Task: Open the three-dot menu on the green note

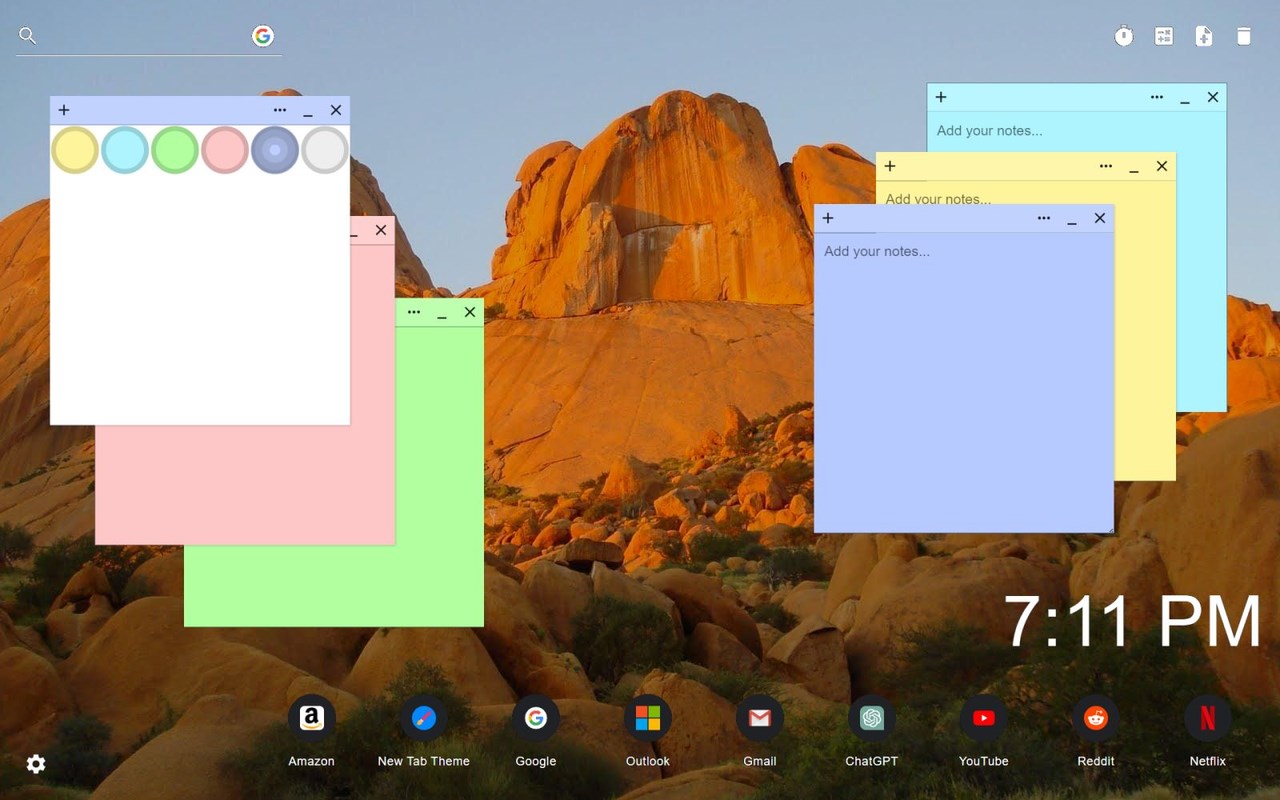Action: pos(414,312)
